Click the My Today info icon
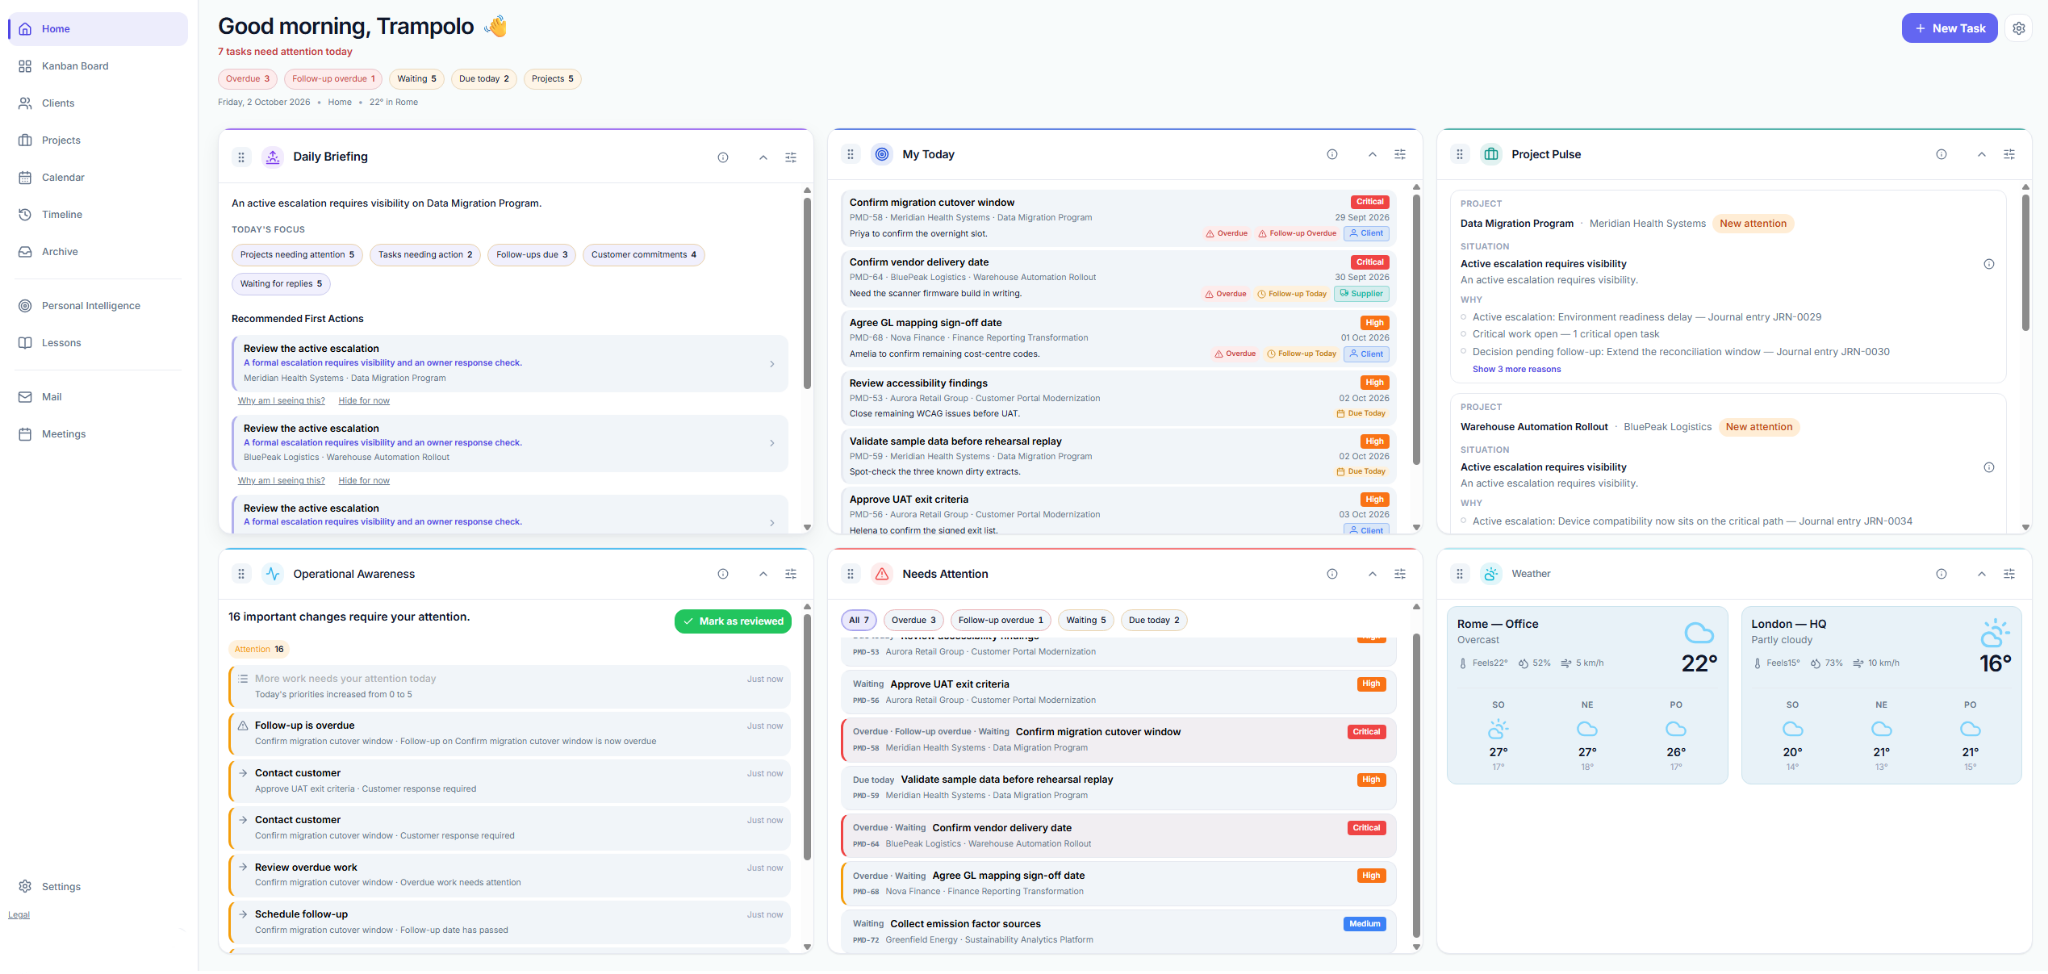2048x974 pixels. (1332, 155)
